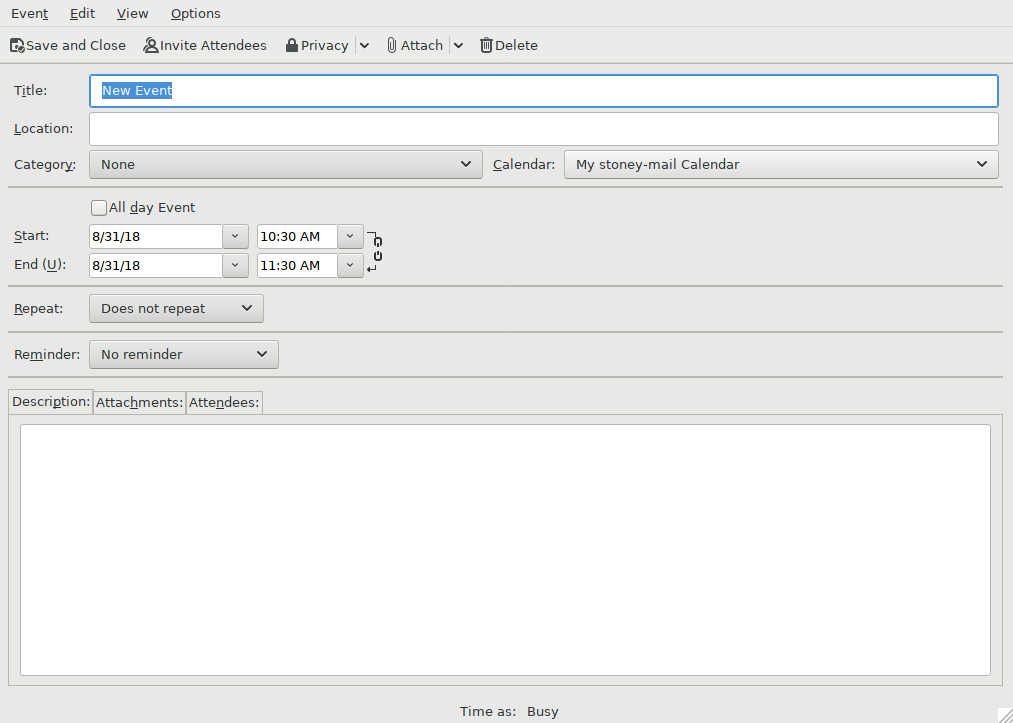Open the Category dropdown showing None
The width and height of the screenshot is (1013, 723).
(x=285, y=164)
